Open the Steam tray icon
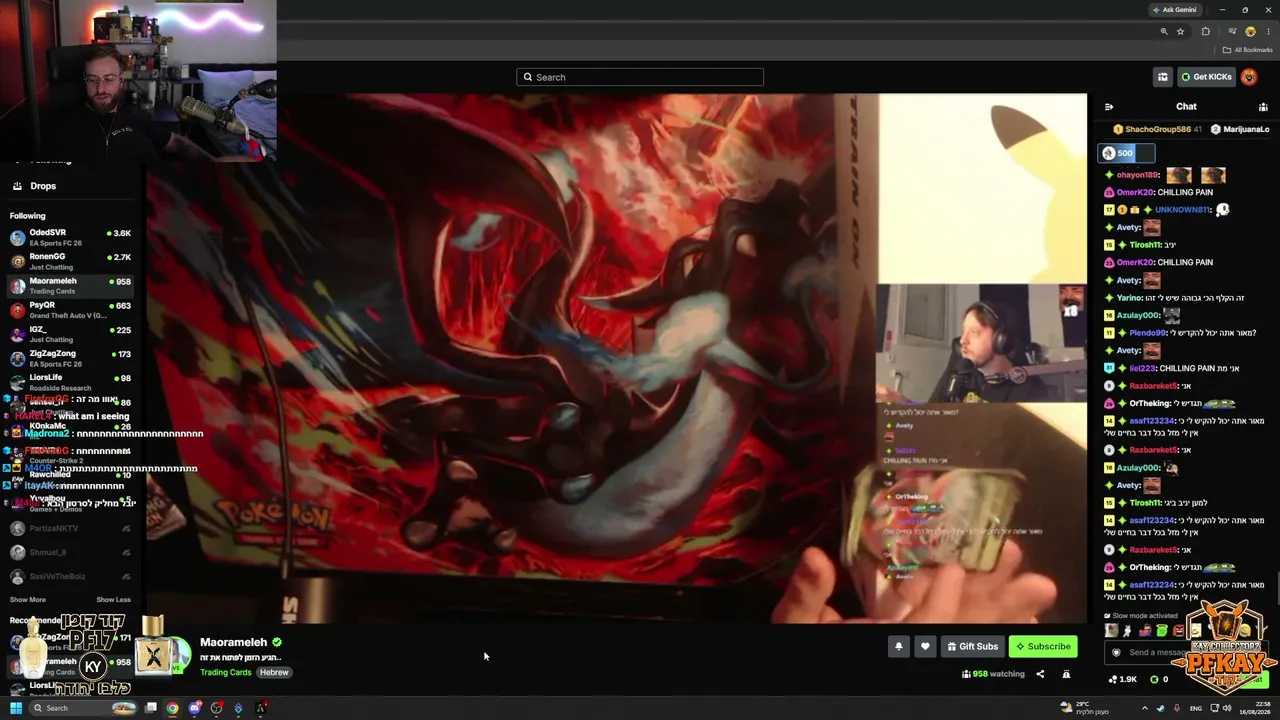 (x=1161, y=708)
